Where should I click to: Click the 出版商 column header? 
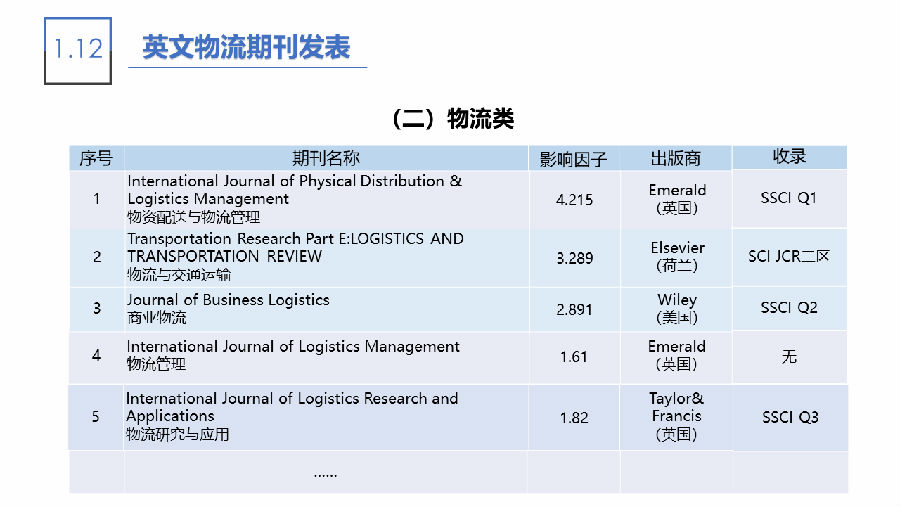676,159
